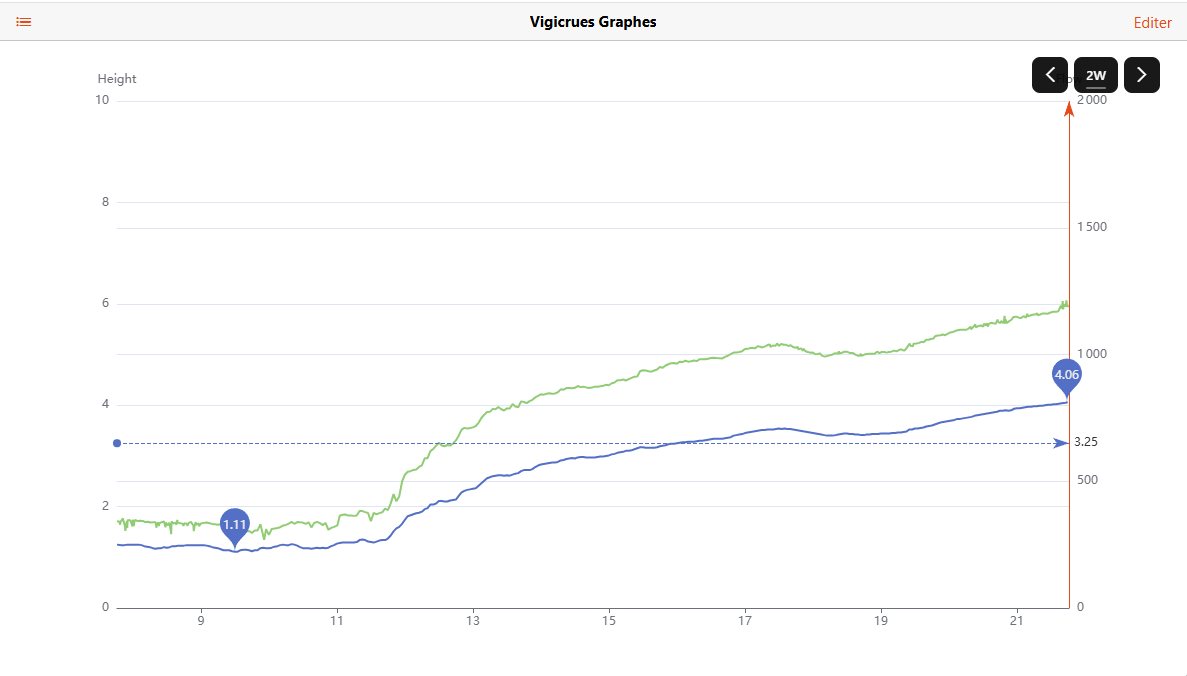1187x676 pixels.
Task: Click the Editer link
Action: click(x=1152, y=22)
